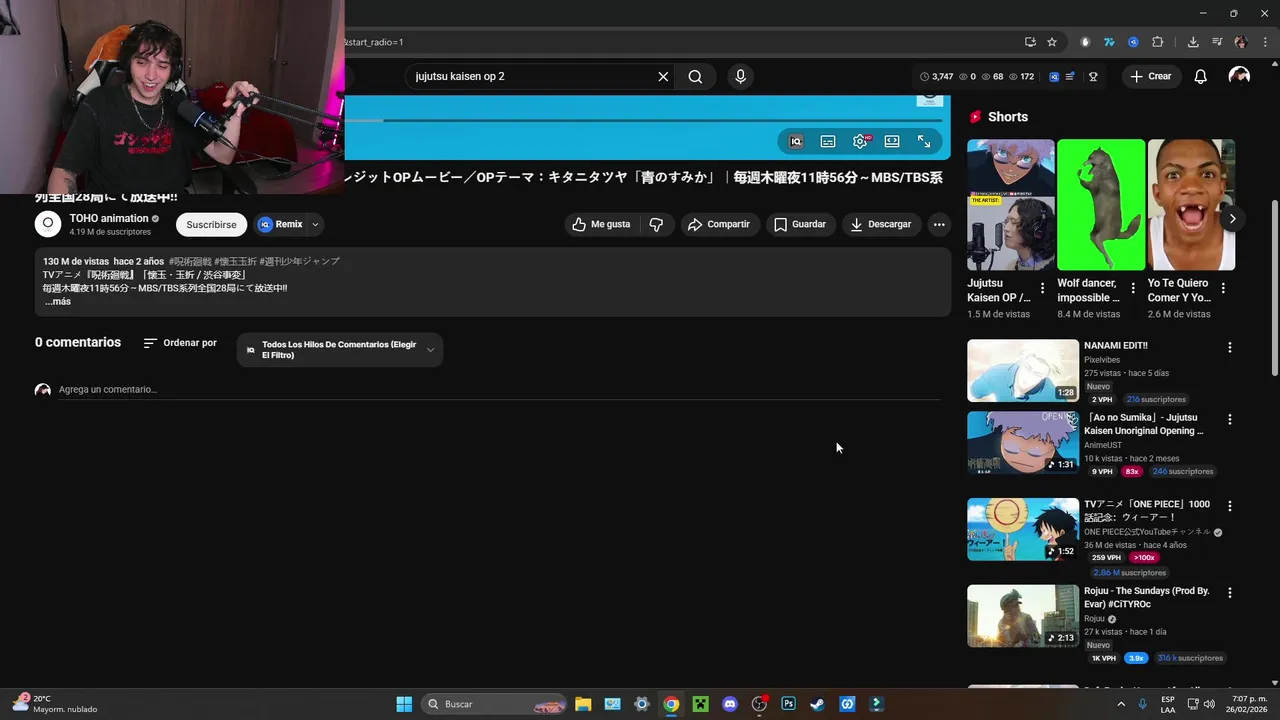This screenshot has height=720, width=1280.
Task: Open the YouTube account avatar menu
Action: [x=1239, y=77]
